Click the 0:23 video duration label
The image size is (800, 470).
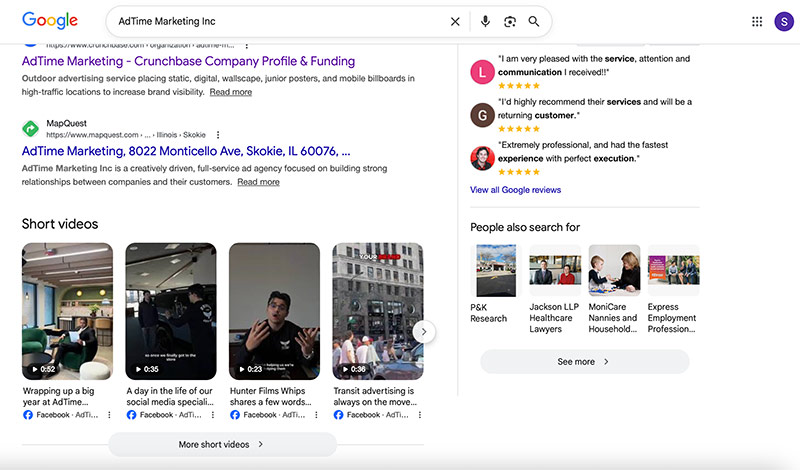(251, 369)
